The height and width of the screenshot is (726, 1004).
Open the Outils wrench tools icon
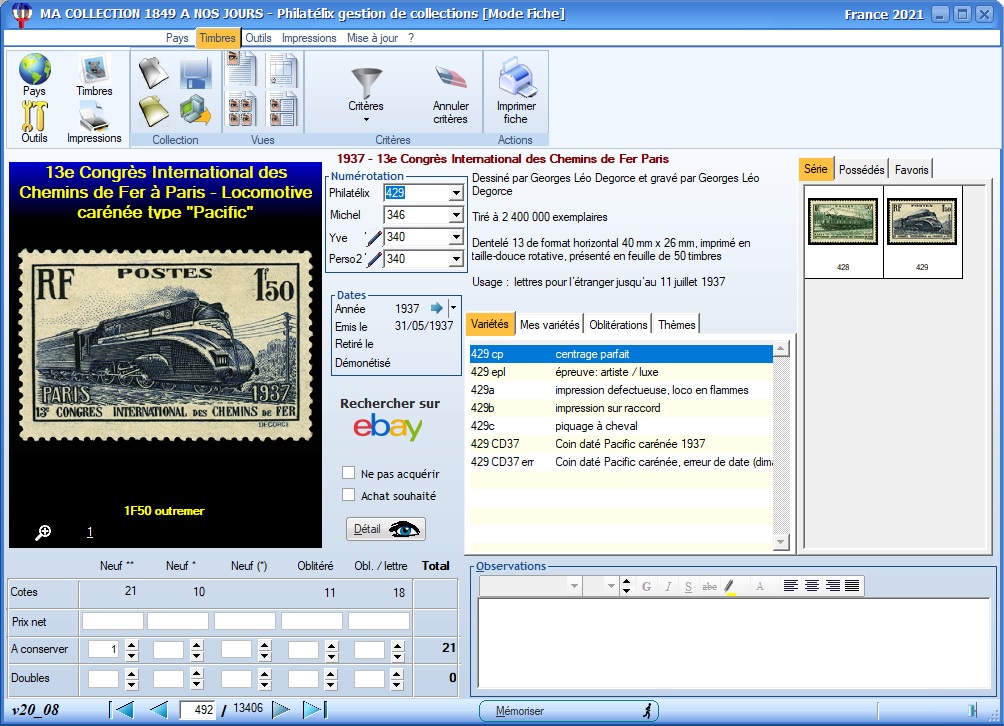point(35,116)
